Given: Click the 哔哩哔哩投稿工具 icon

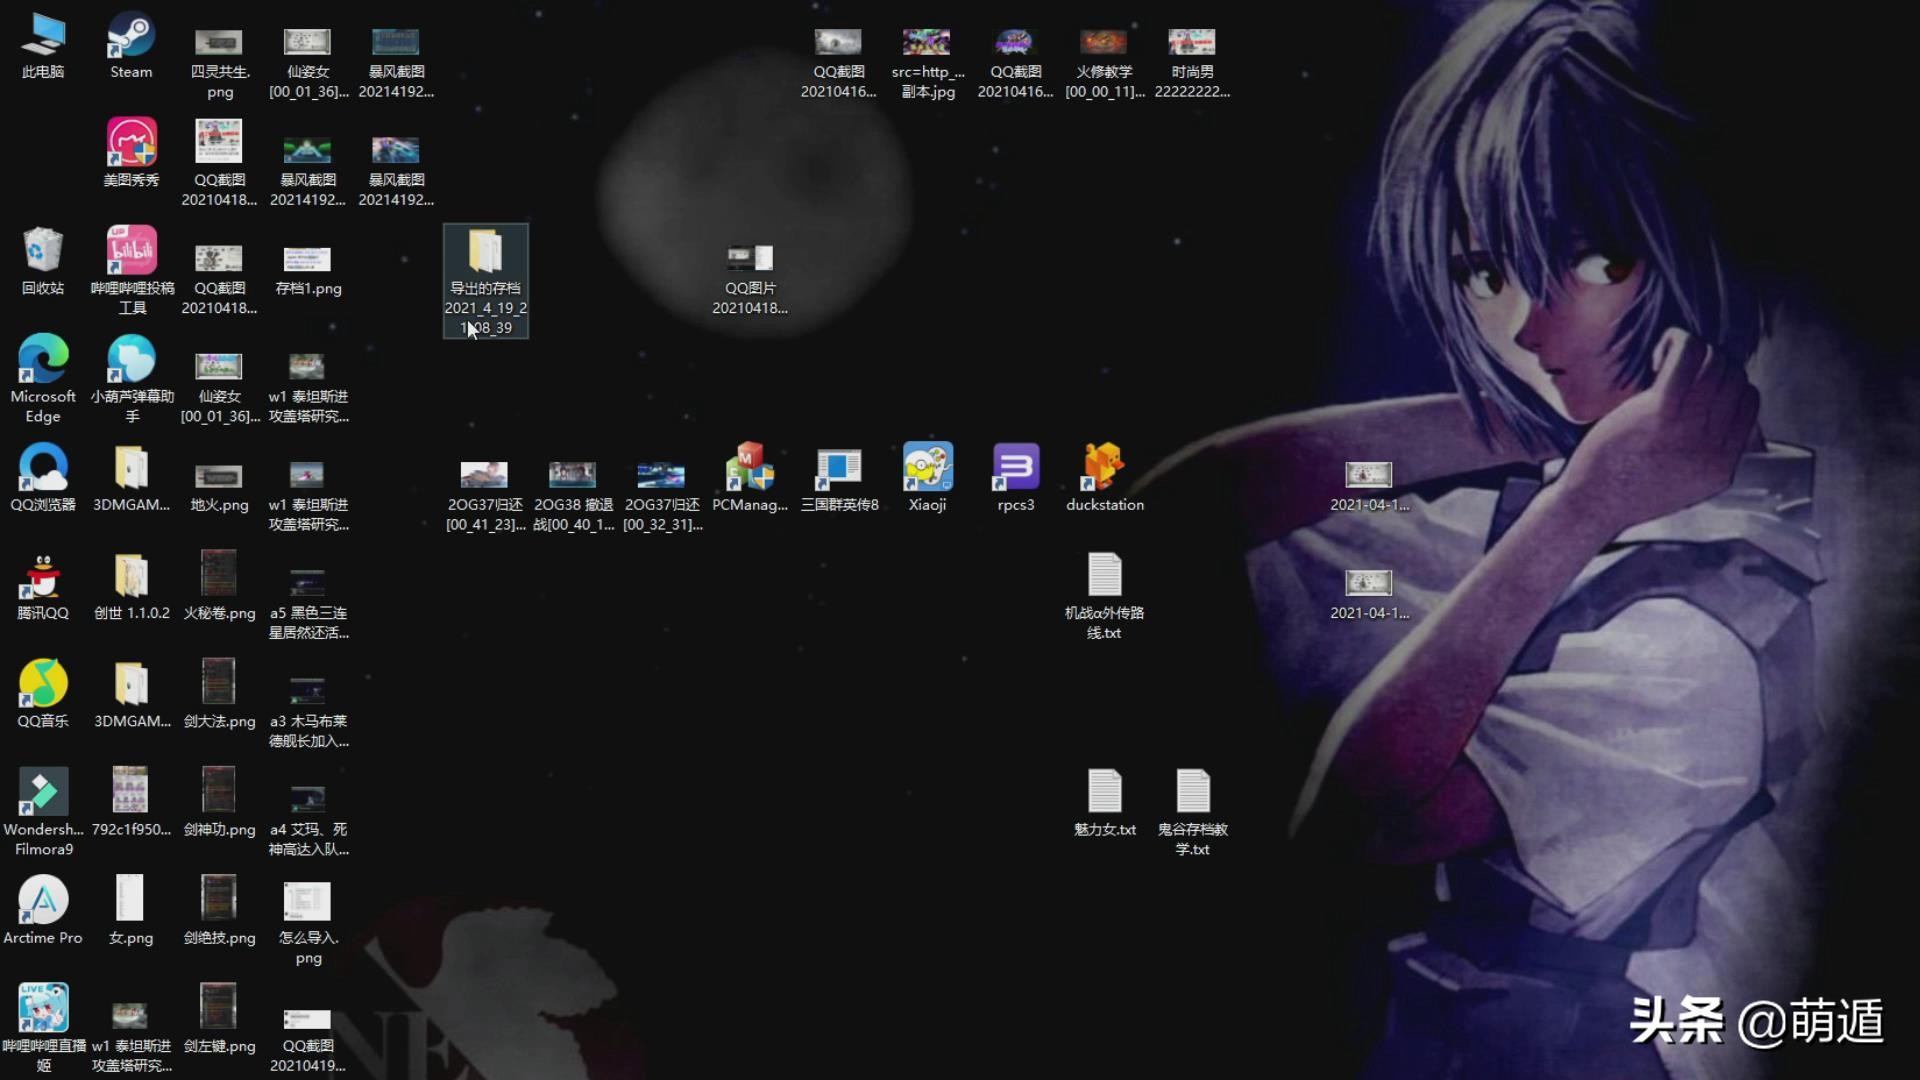Looking at the screenshot, I should click(131, 252).
